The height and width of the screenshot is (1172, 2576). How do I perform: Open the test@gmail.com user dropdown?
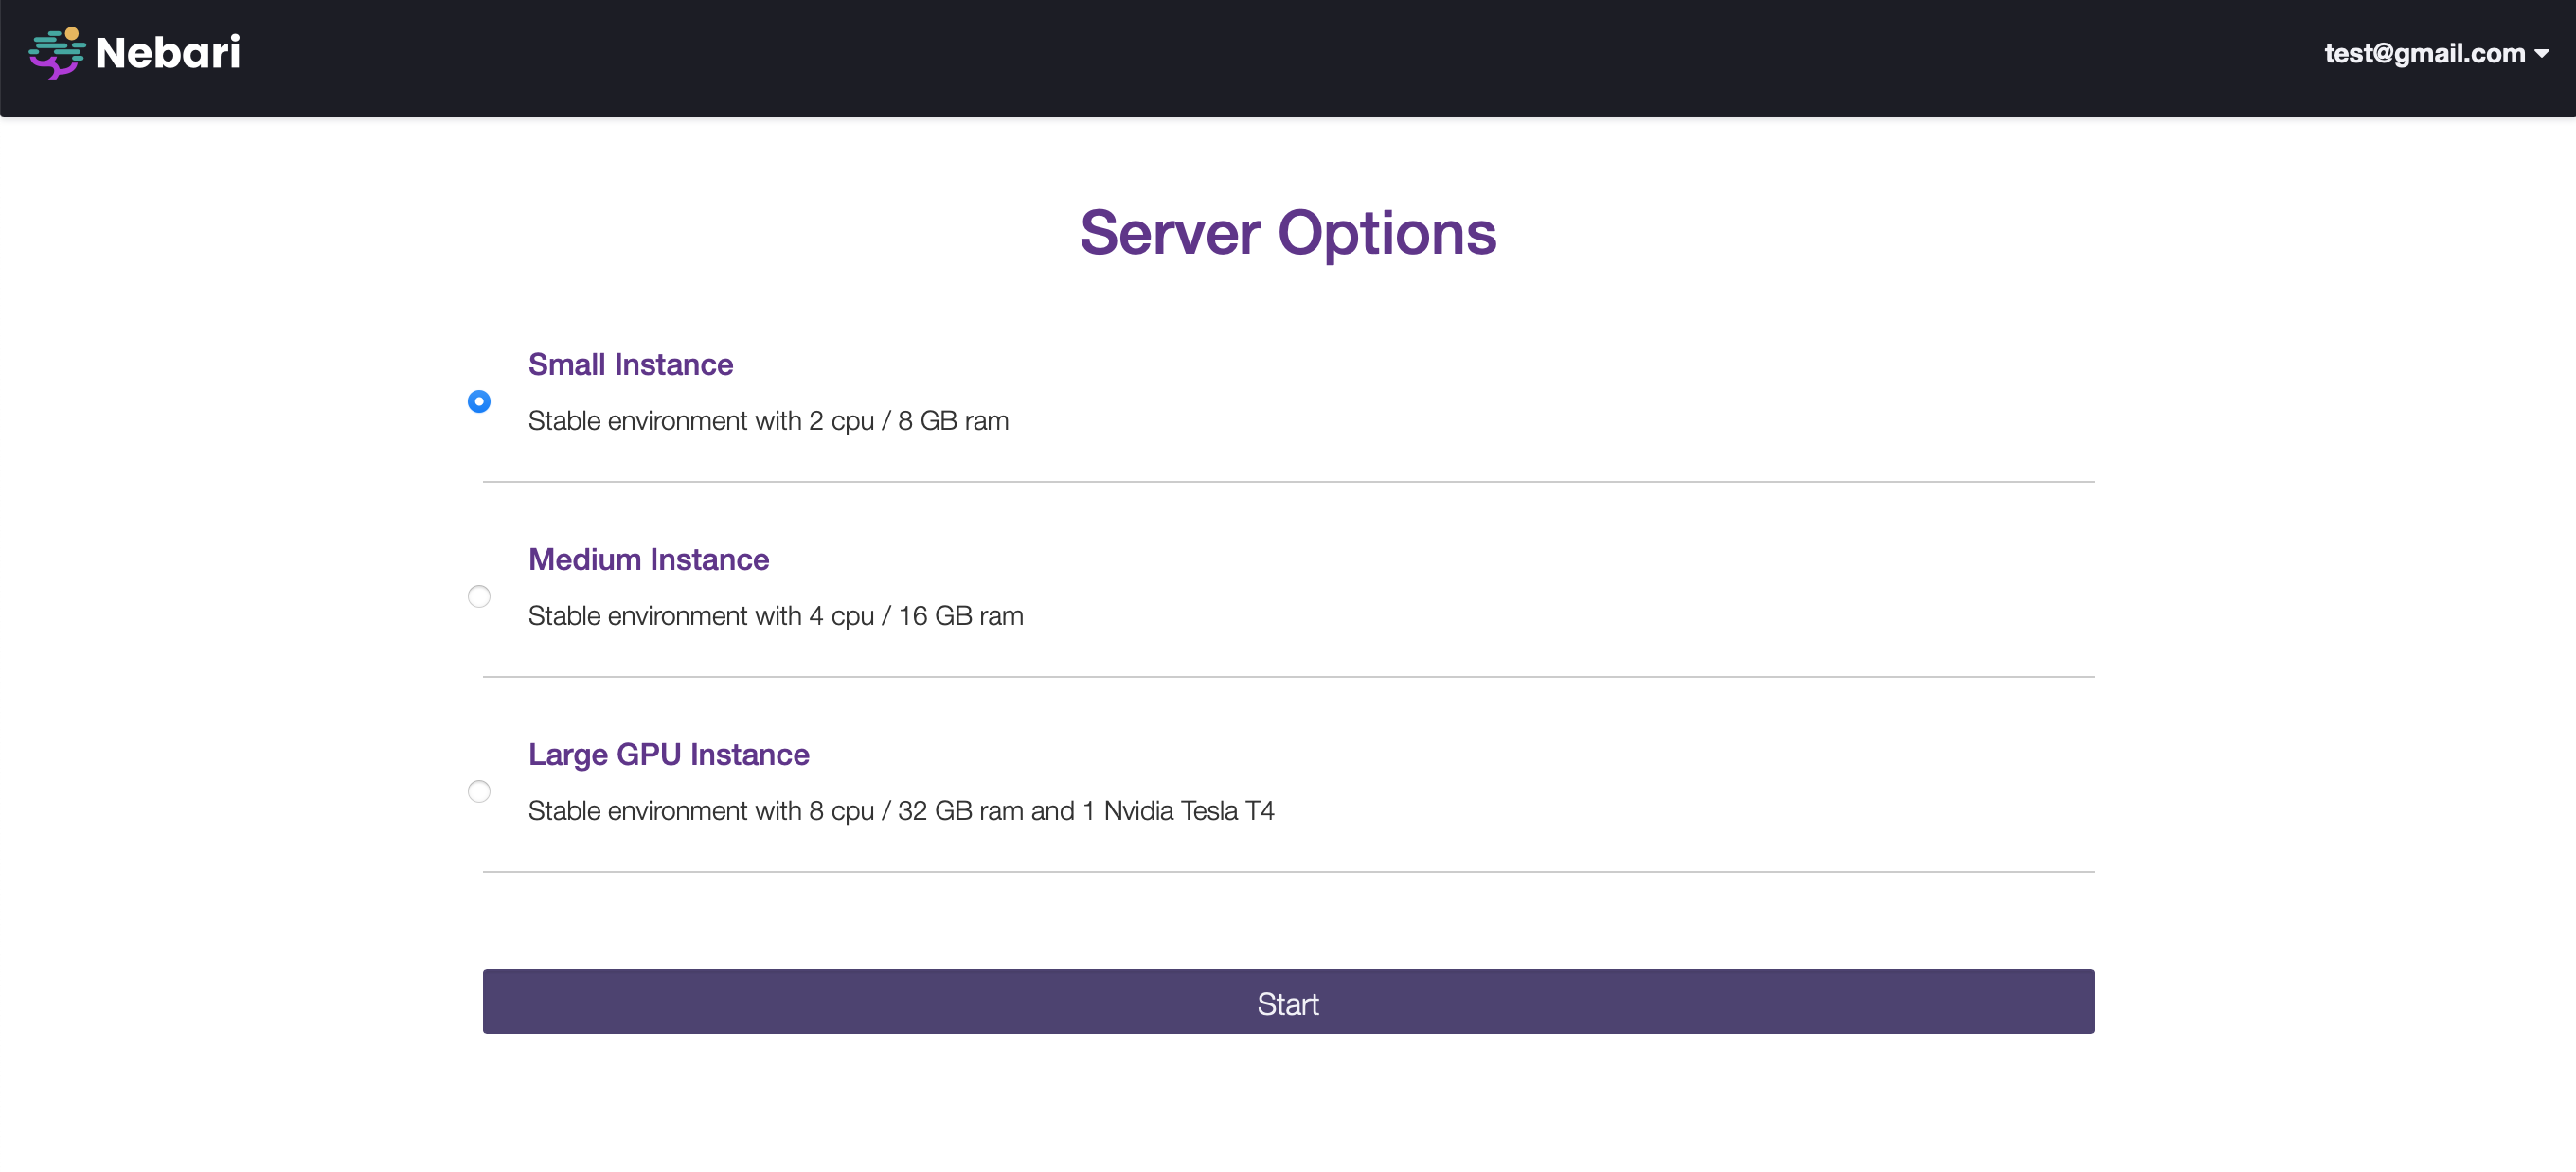click(x=2435, y=53)
